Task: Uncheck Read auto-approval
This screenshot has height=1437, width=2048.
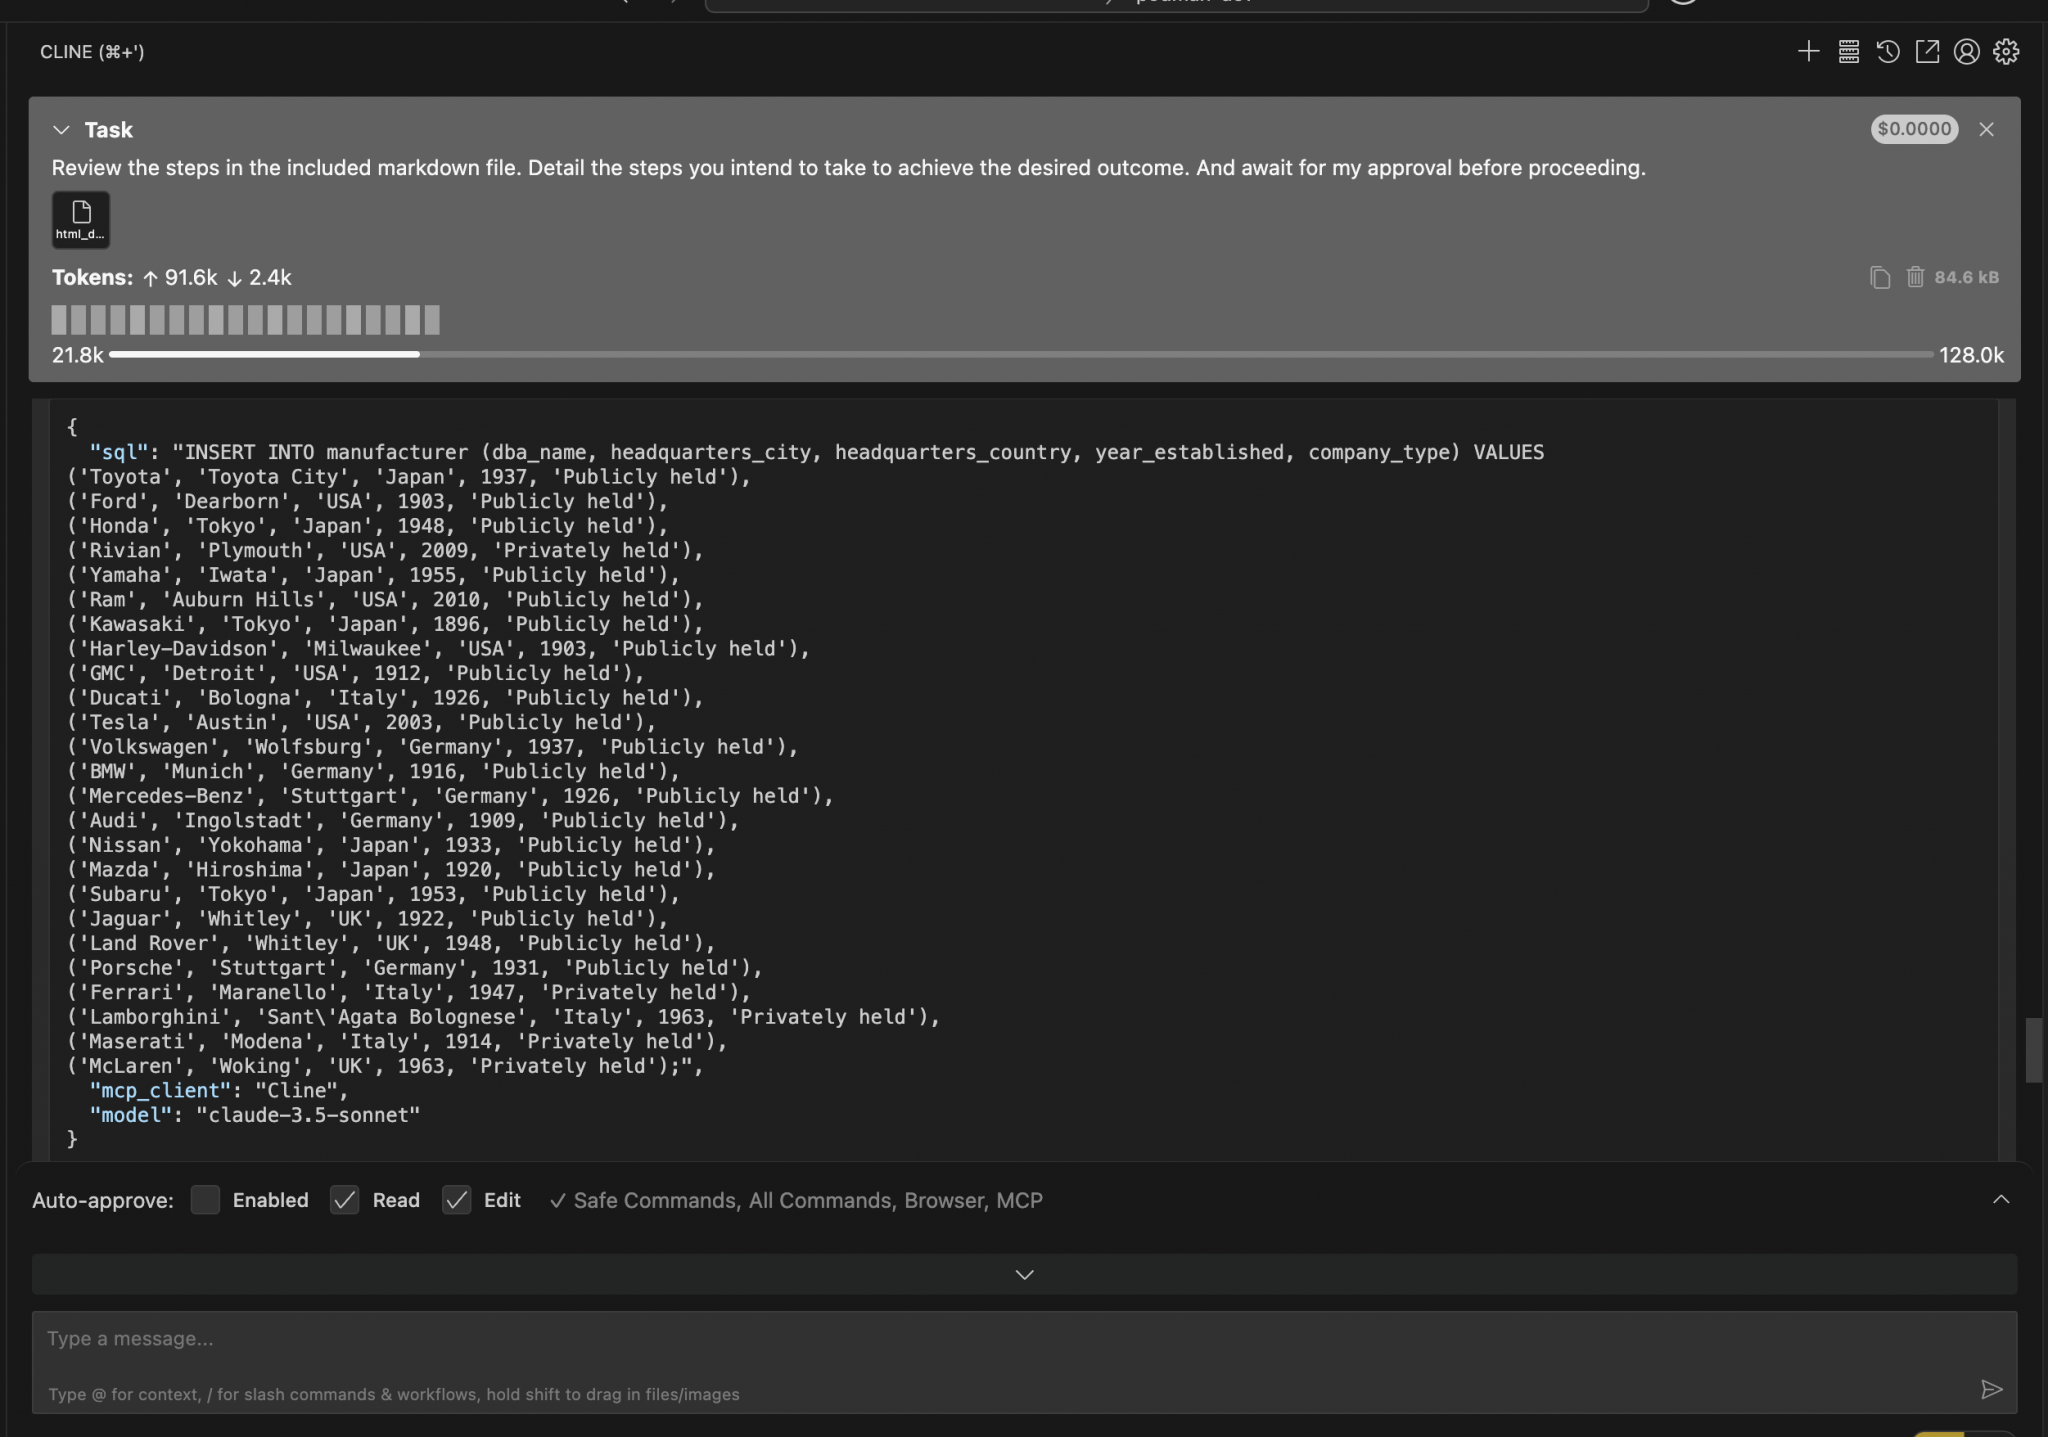Action: click(344, 1199)
